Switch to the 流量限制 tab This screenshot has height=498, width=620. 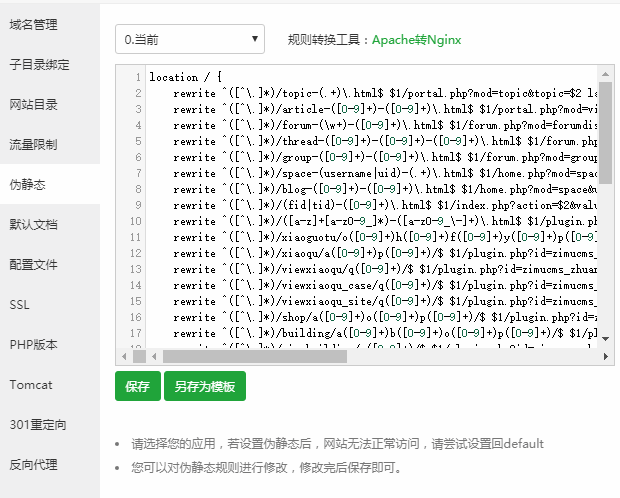pos(50,144)
